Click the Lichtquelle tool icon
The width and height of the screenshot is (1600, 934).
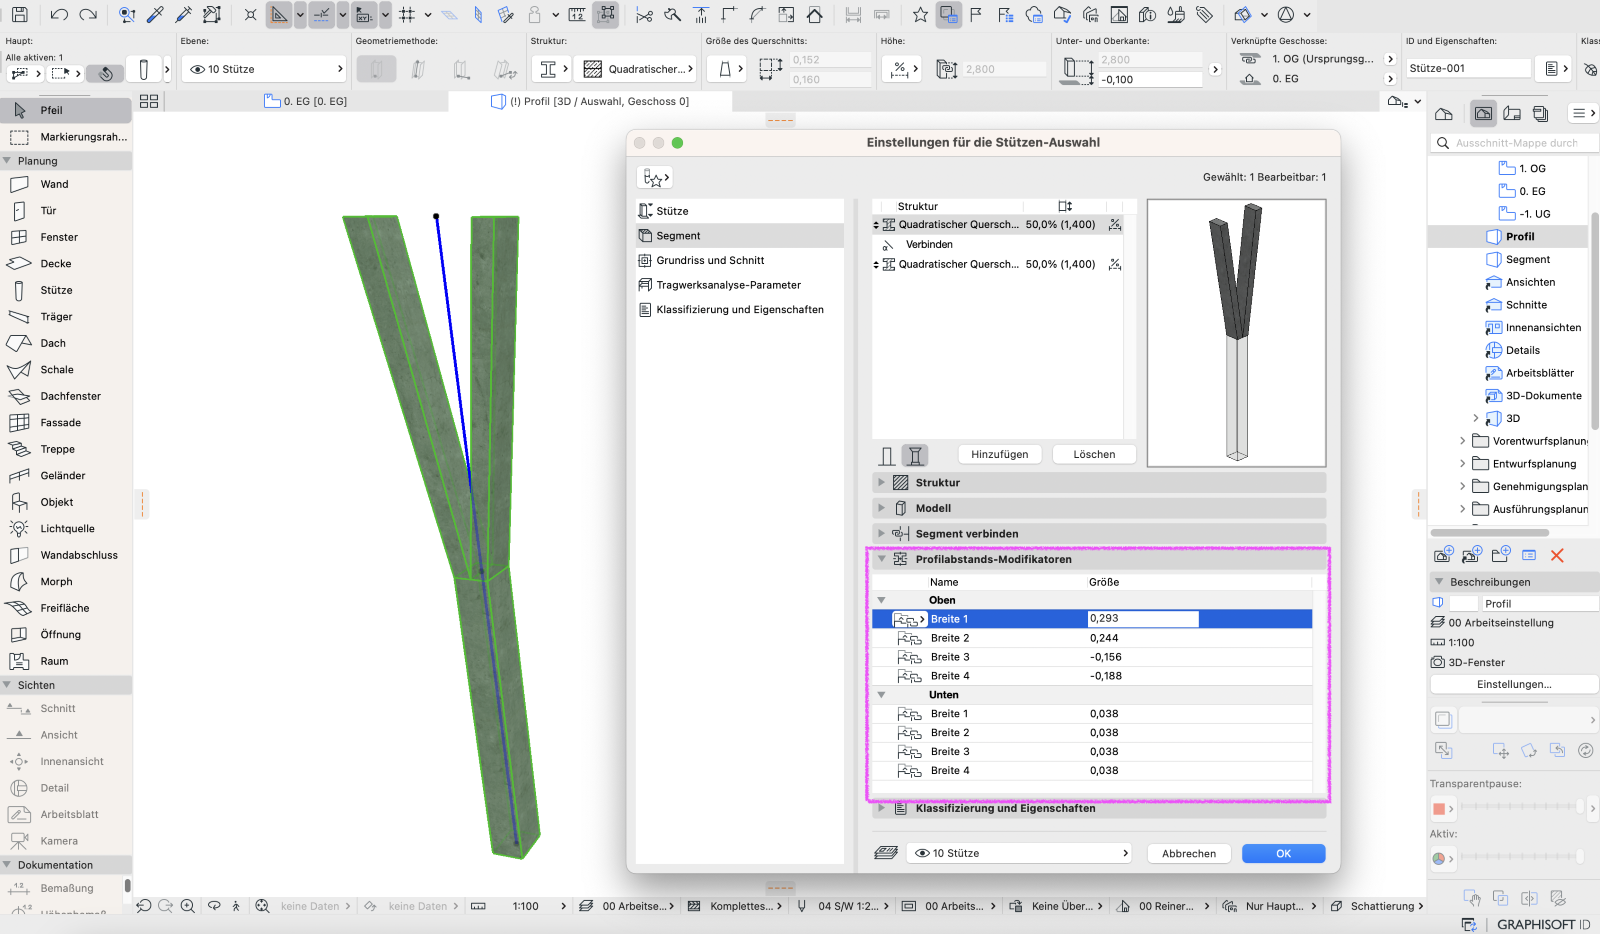tap(19, 528)
